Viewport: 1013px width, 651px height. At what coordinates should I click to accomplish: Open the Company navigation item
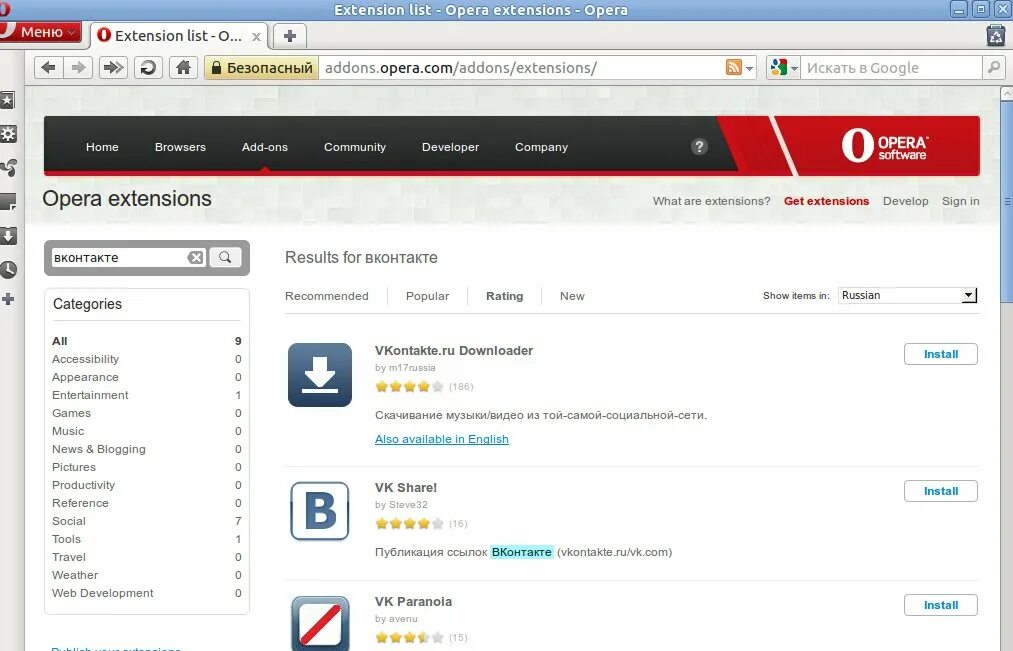point(541,147)
